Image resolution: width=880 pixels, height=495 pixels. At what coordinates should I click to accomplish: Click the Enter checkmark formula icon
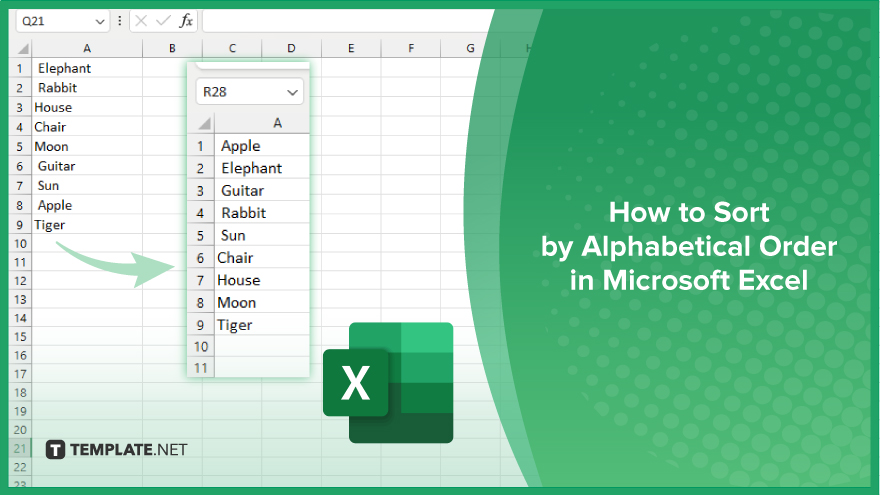click(x=163, y=21)
